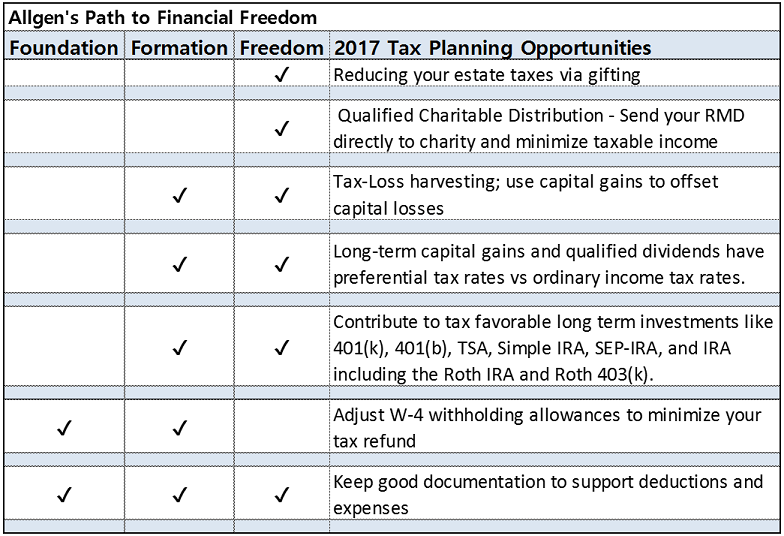784x536 pixels.
Task: Click the Freedom checkmark for estate taxes gifting
Action: pos(281,76)
